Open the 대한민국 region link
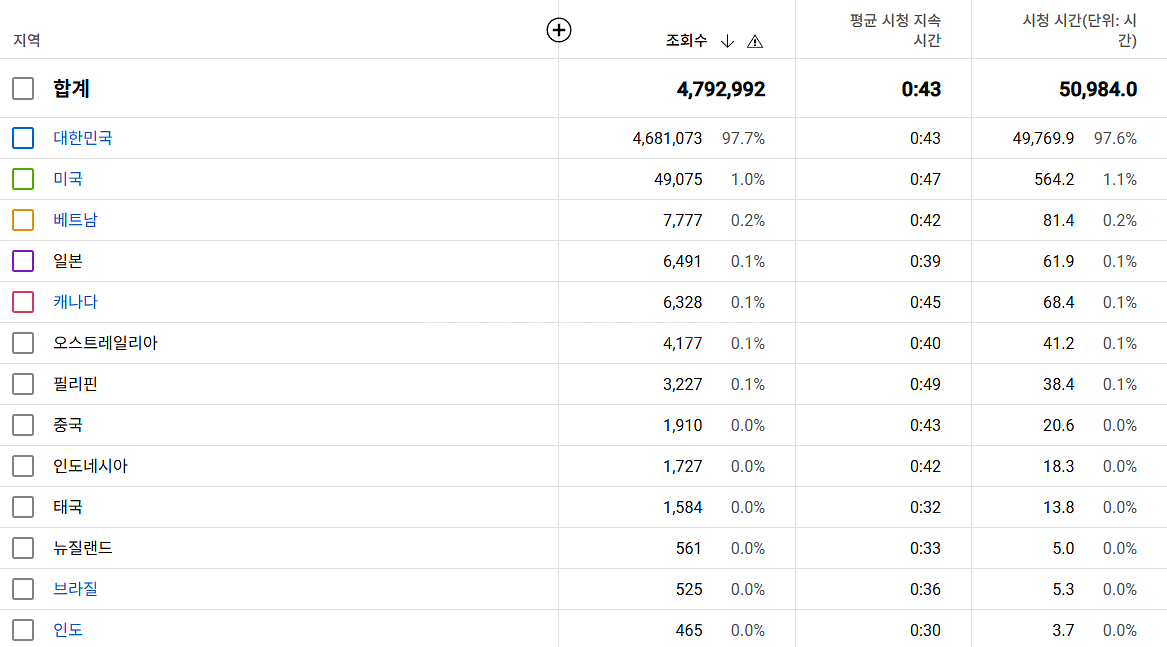The width and height of the screenshot is (1167, 647). [x=83, y=138]
